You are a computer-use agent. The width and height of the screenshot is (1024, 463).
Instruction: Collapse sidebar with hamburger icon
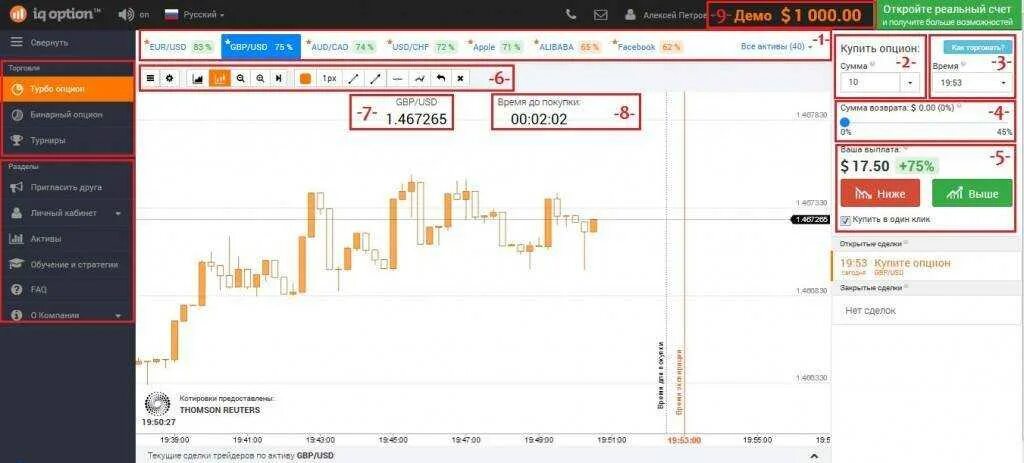(x=17, y=42)
